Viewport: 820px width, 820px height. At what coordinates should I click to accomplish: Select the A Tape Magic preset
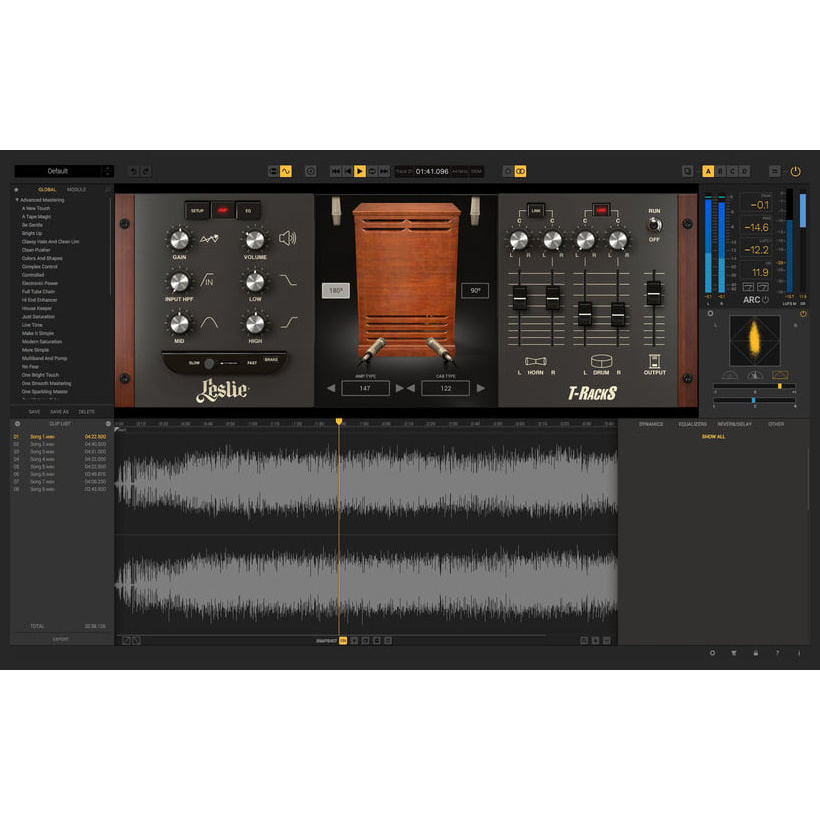37,217
